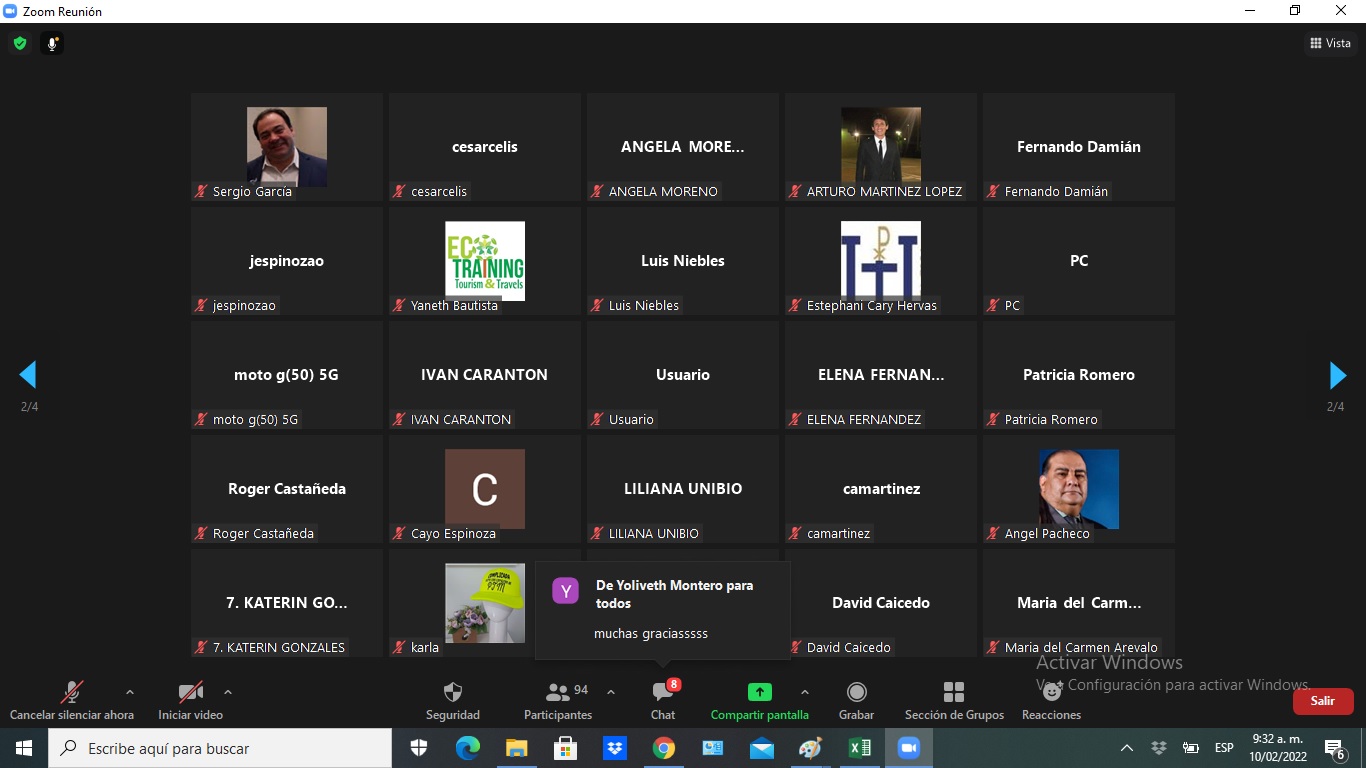Click IVAN CARANTON participant name
This screenshot has width=1366, height=768.
click(x=485, y=375)
